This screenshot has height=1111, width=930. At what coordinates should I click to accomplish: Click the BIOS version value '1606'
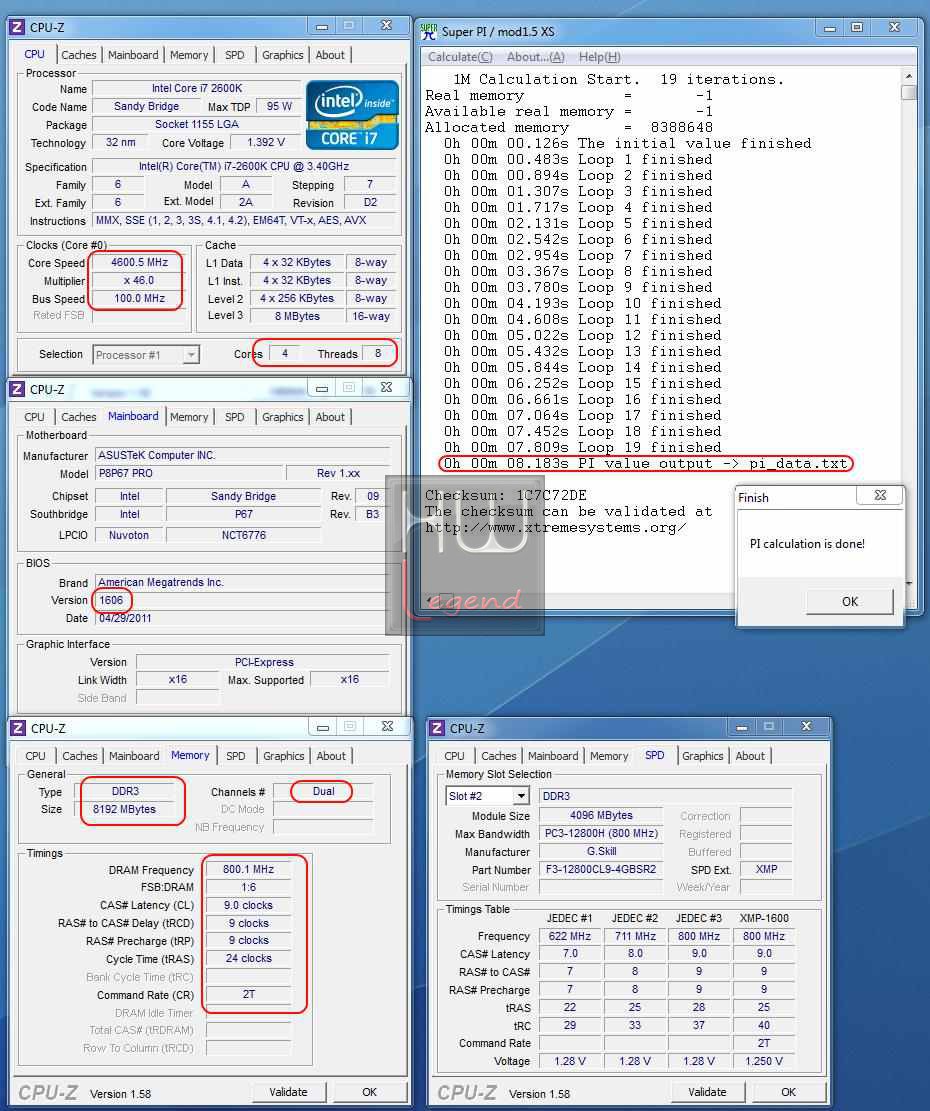point(111,600)
